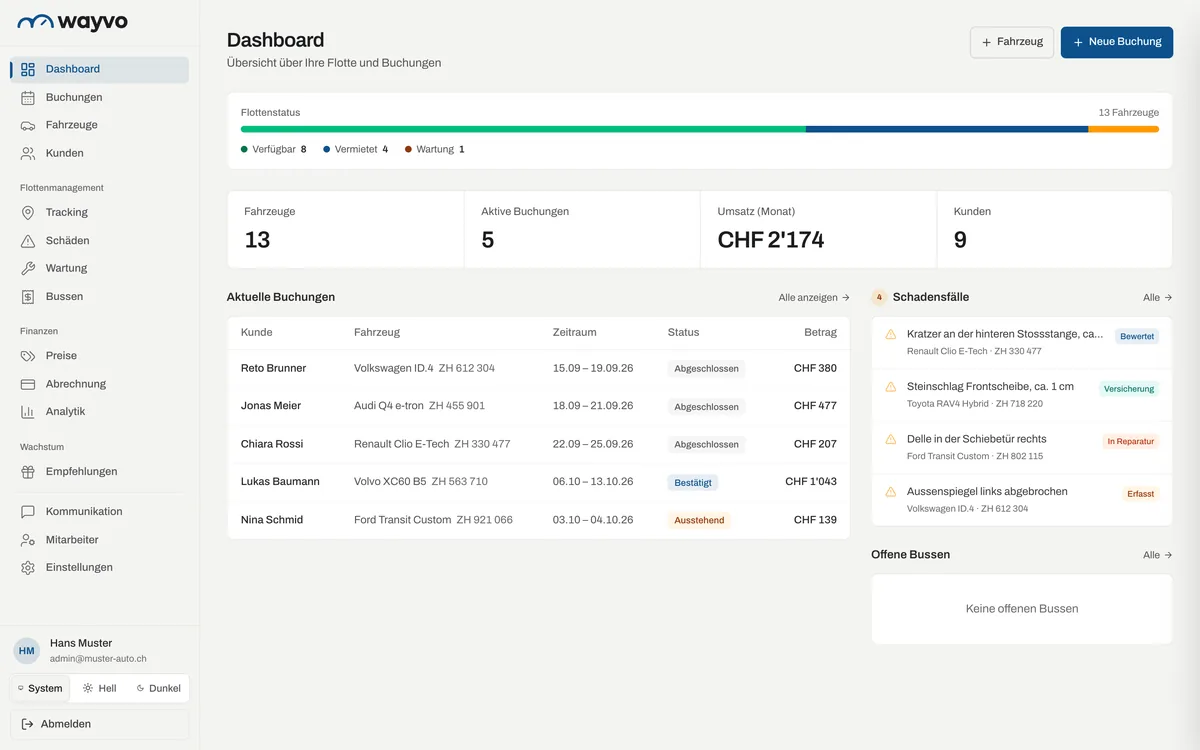Click the Wartung wrench icon
Image resolution: width=1200 pixels, height=750 pixels.
coord(28,268)
